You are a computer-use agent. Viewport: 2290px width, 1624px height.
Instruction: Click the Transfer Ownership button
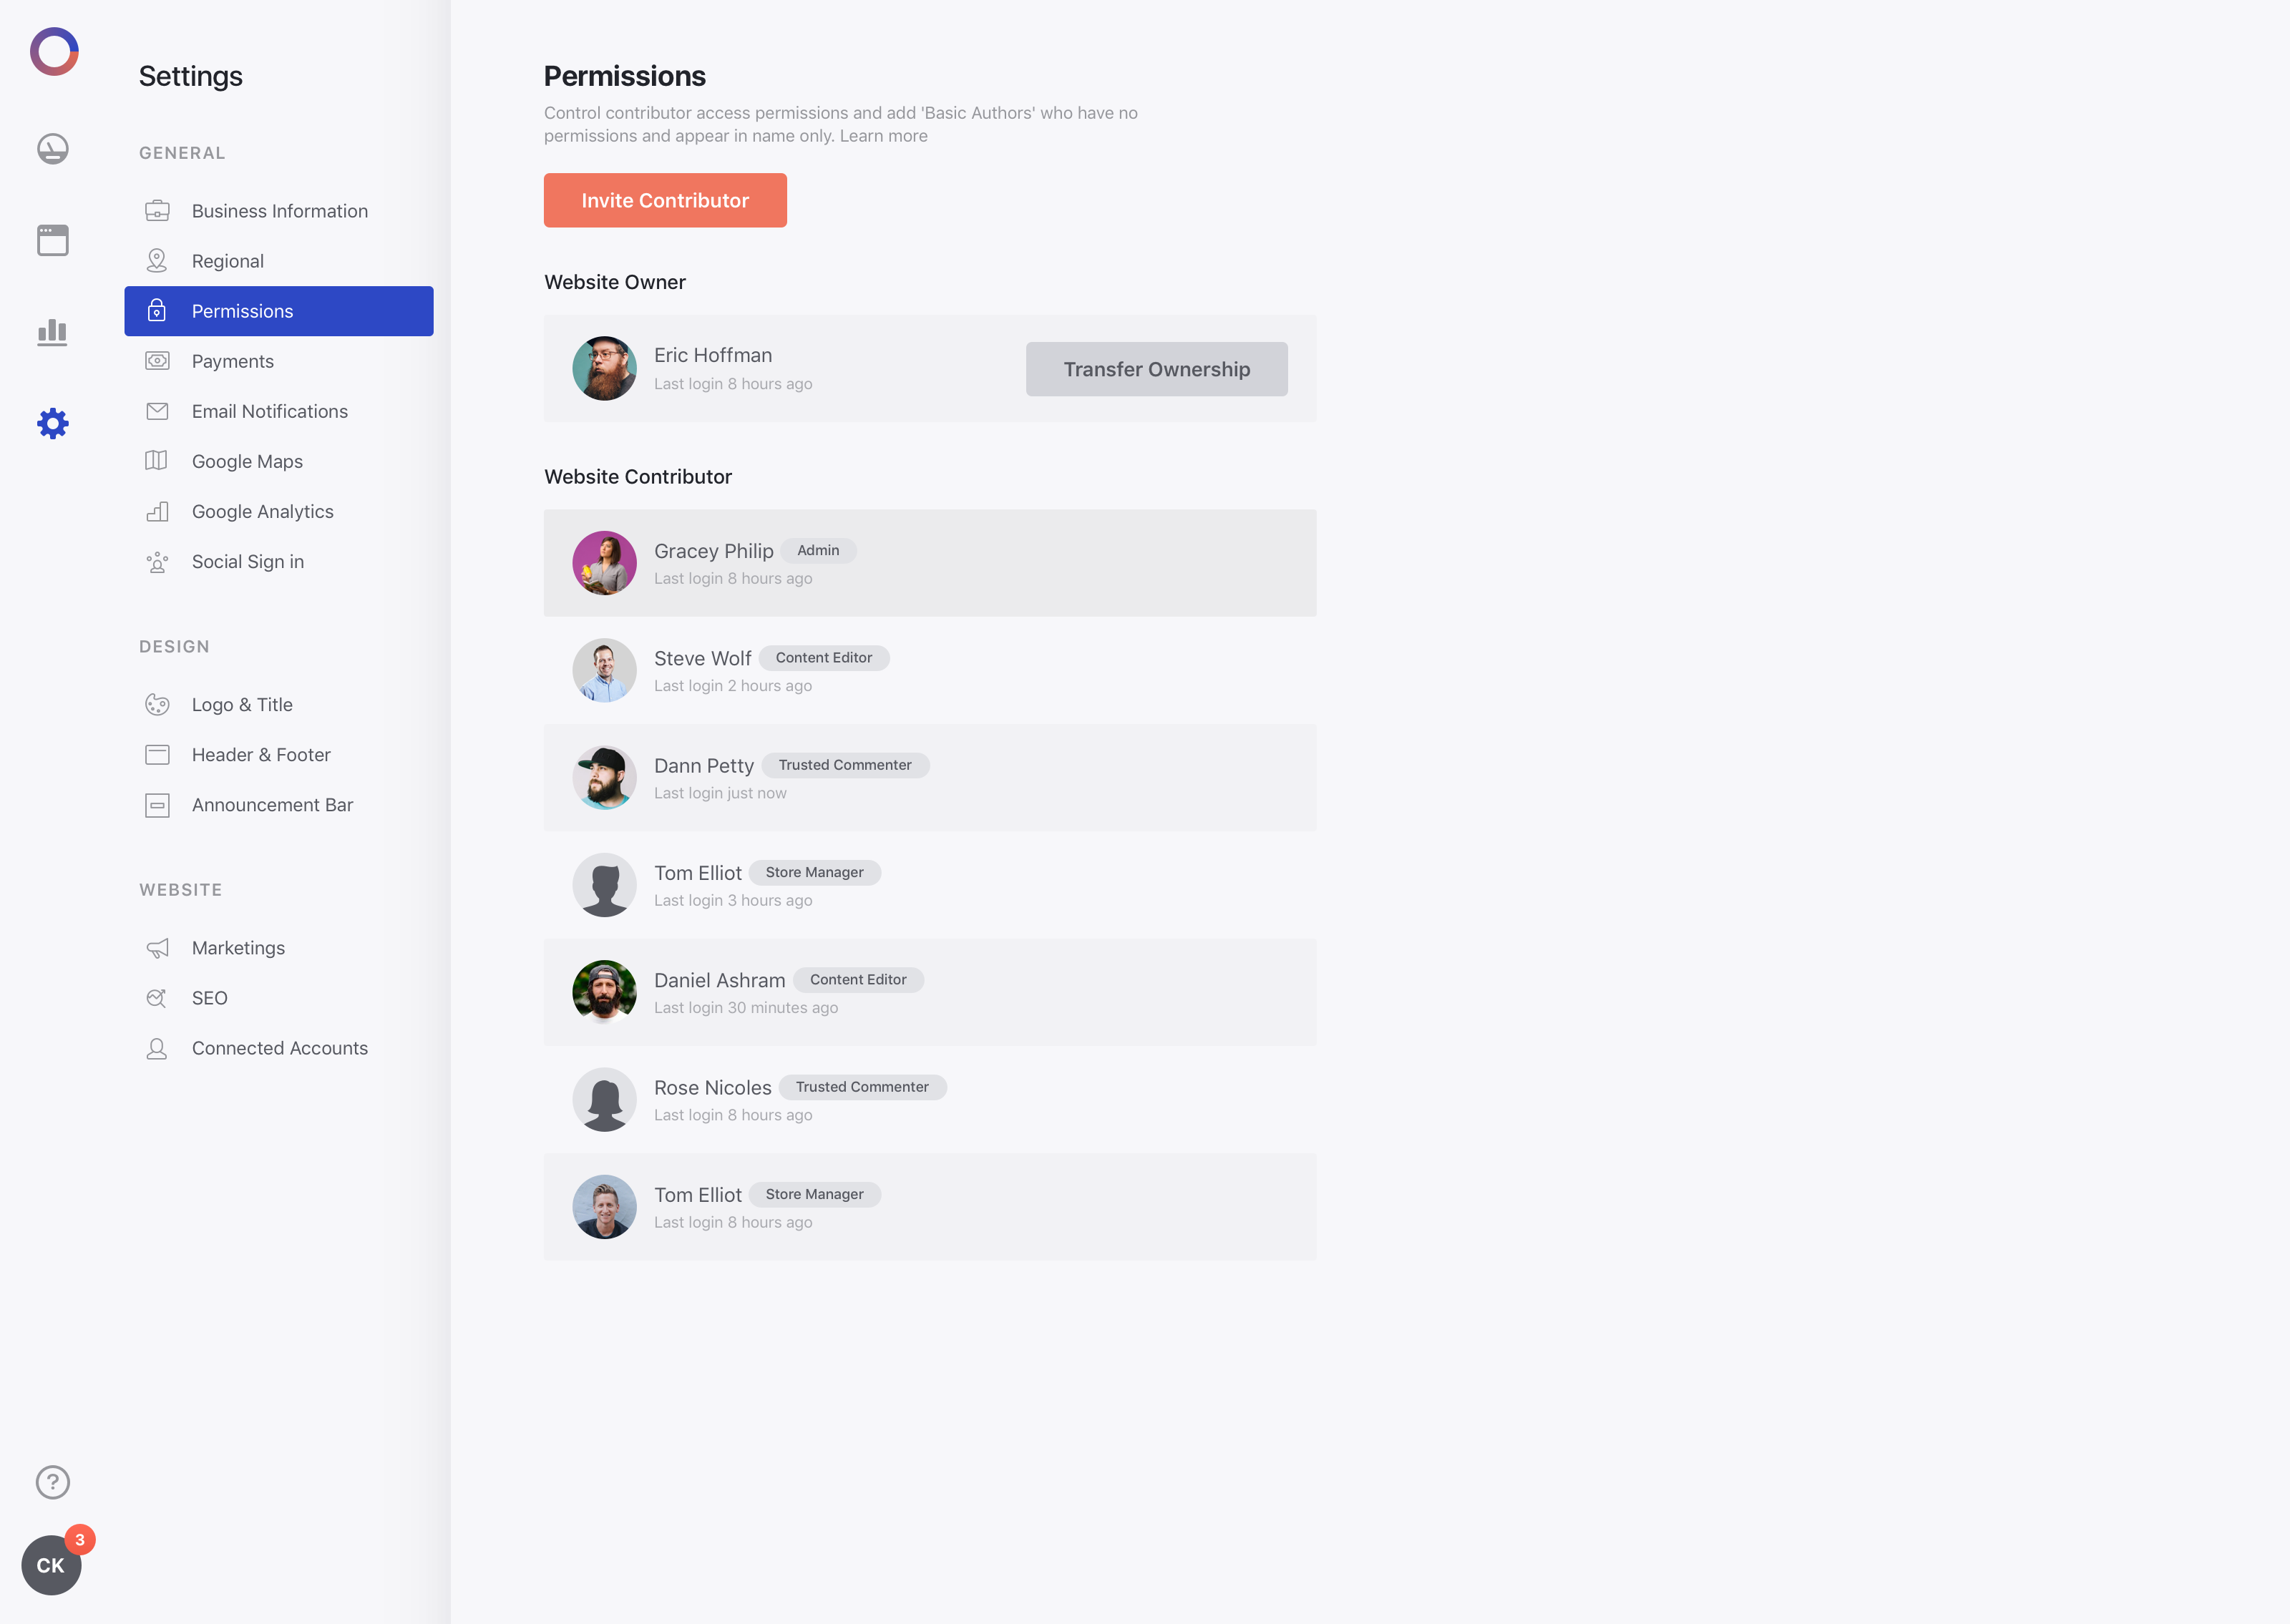[1156, 369]
